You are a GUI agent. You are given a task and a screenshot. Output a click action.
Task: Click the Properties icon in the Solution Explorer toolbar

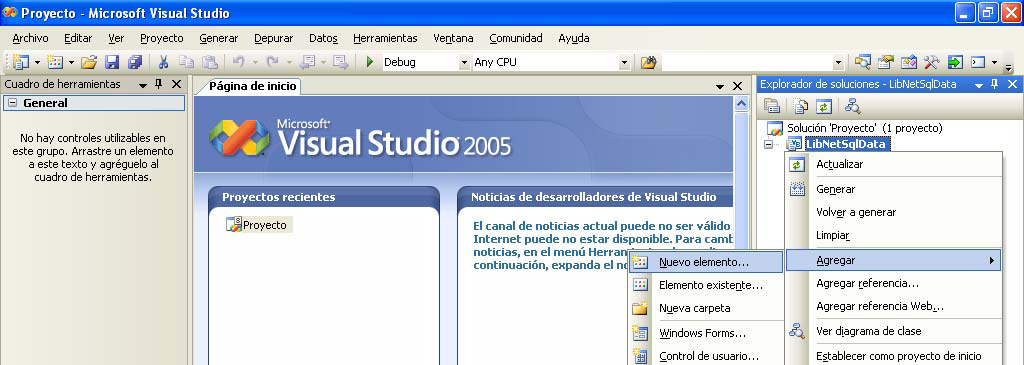772,106
